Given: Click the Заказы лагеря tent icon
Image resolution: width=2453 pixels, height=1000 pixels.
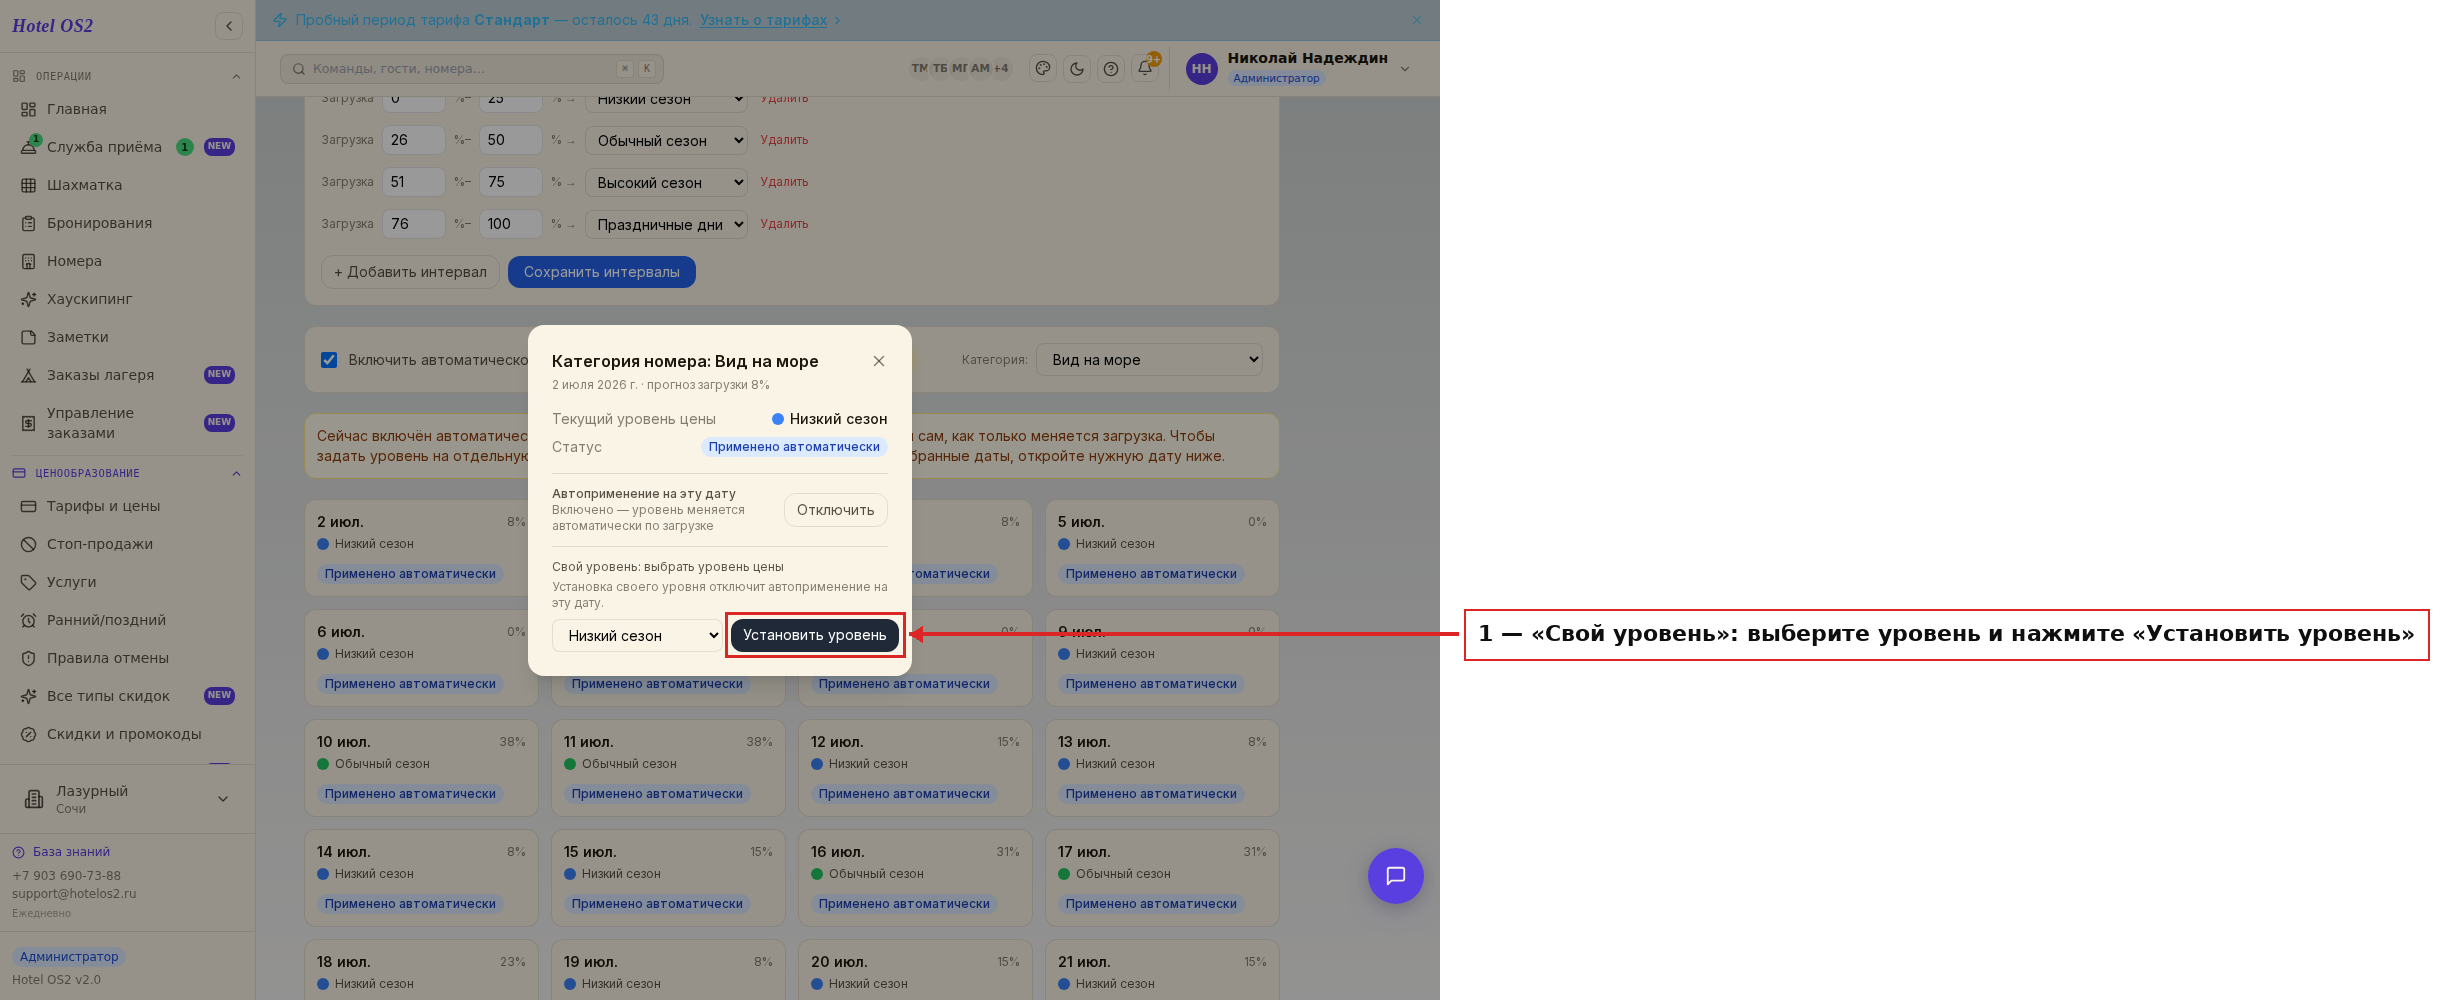Looking at the screenshot, I should pyautogui.click(x=29, y=375).
